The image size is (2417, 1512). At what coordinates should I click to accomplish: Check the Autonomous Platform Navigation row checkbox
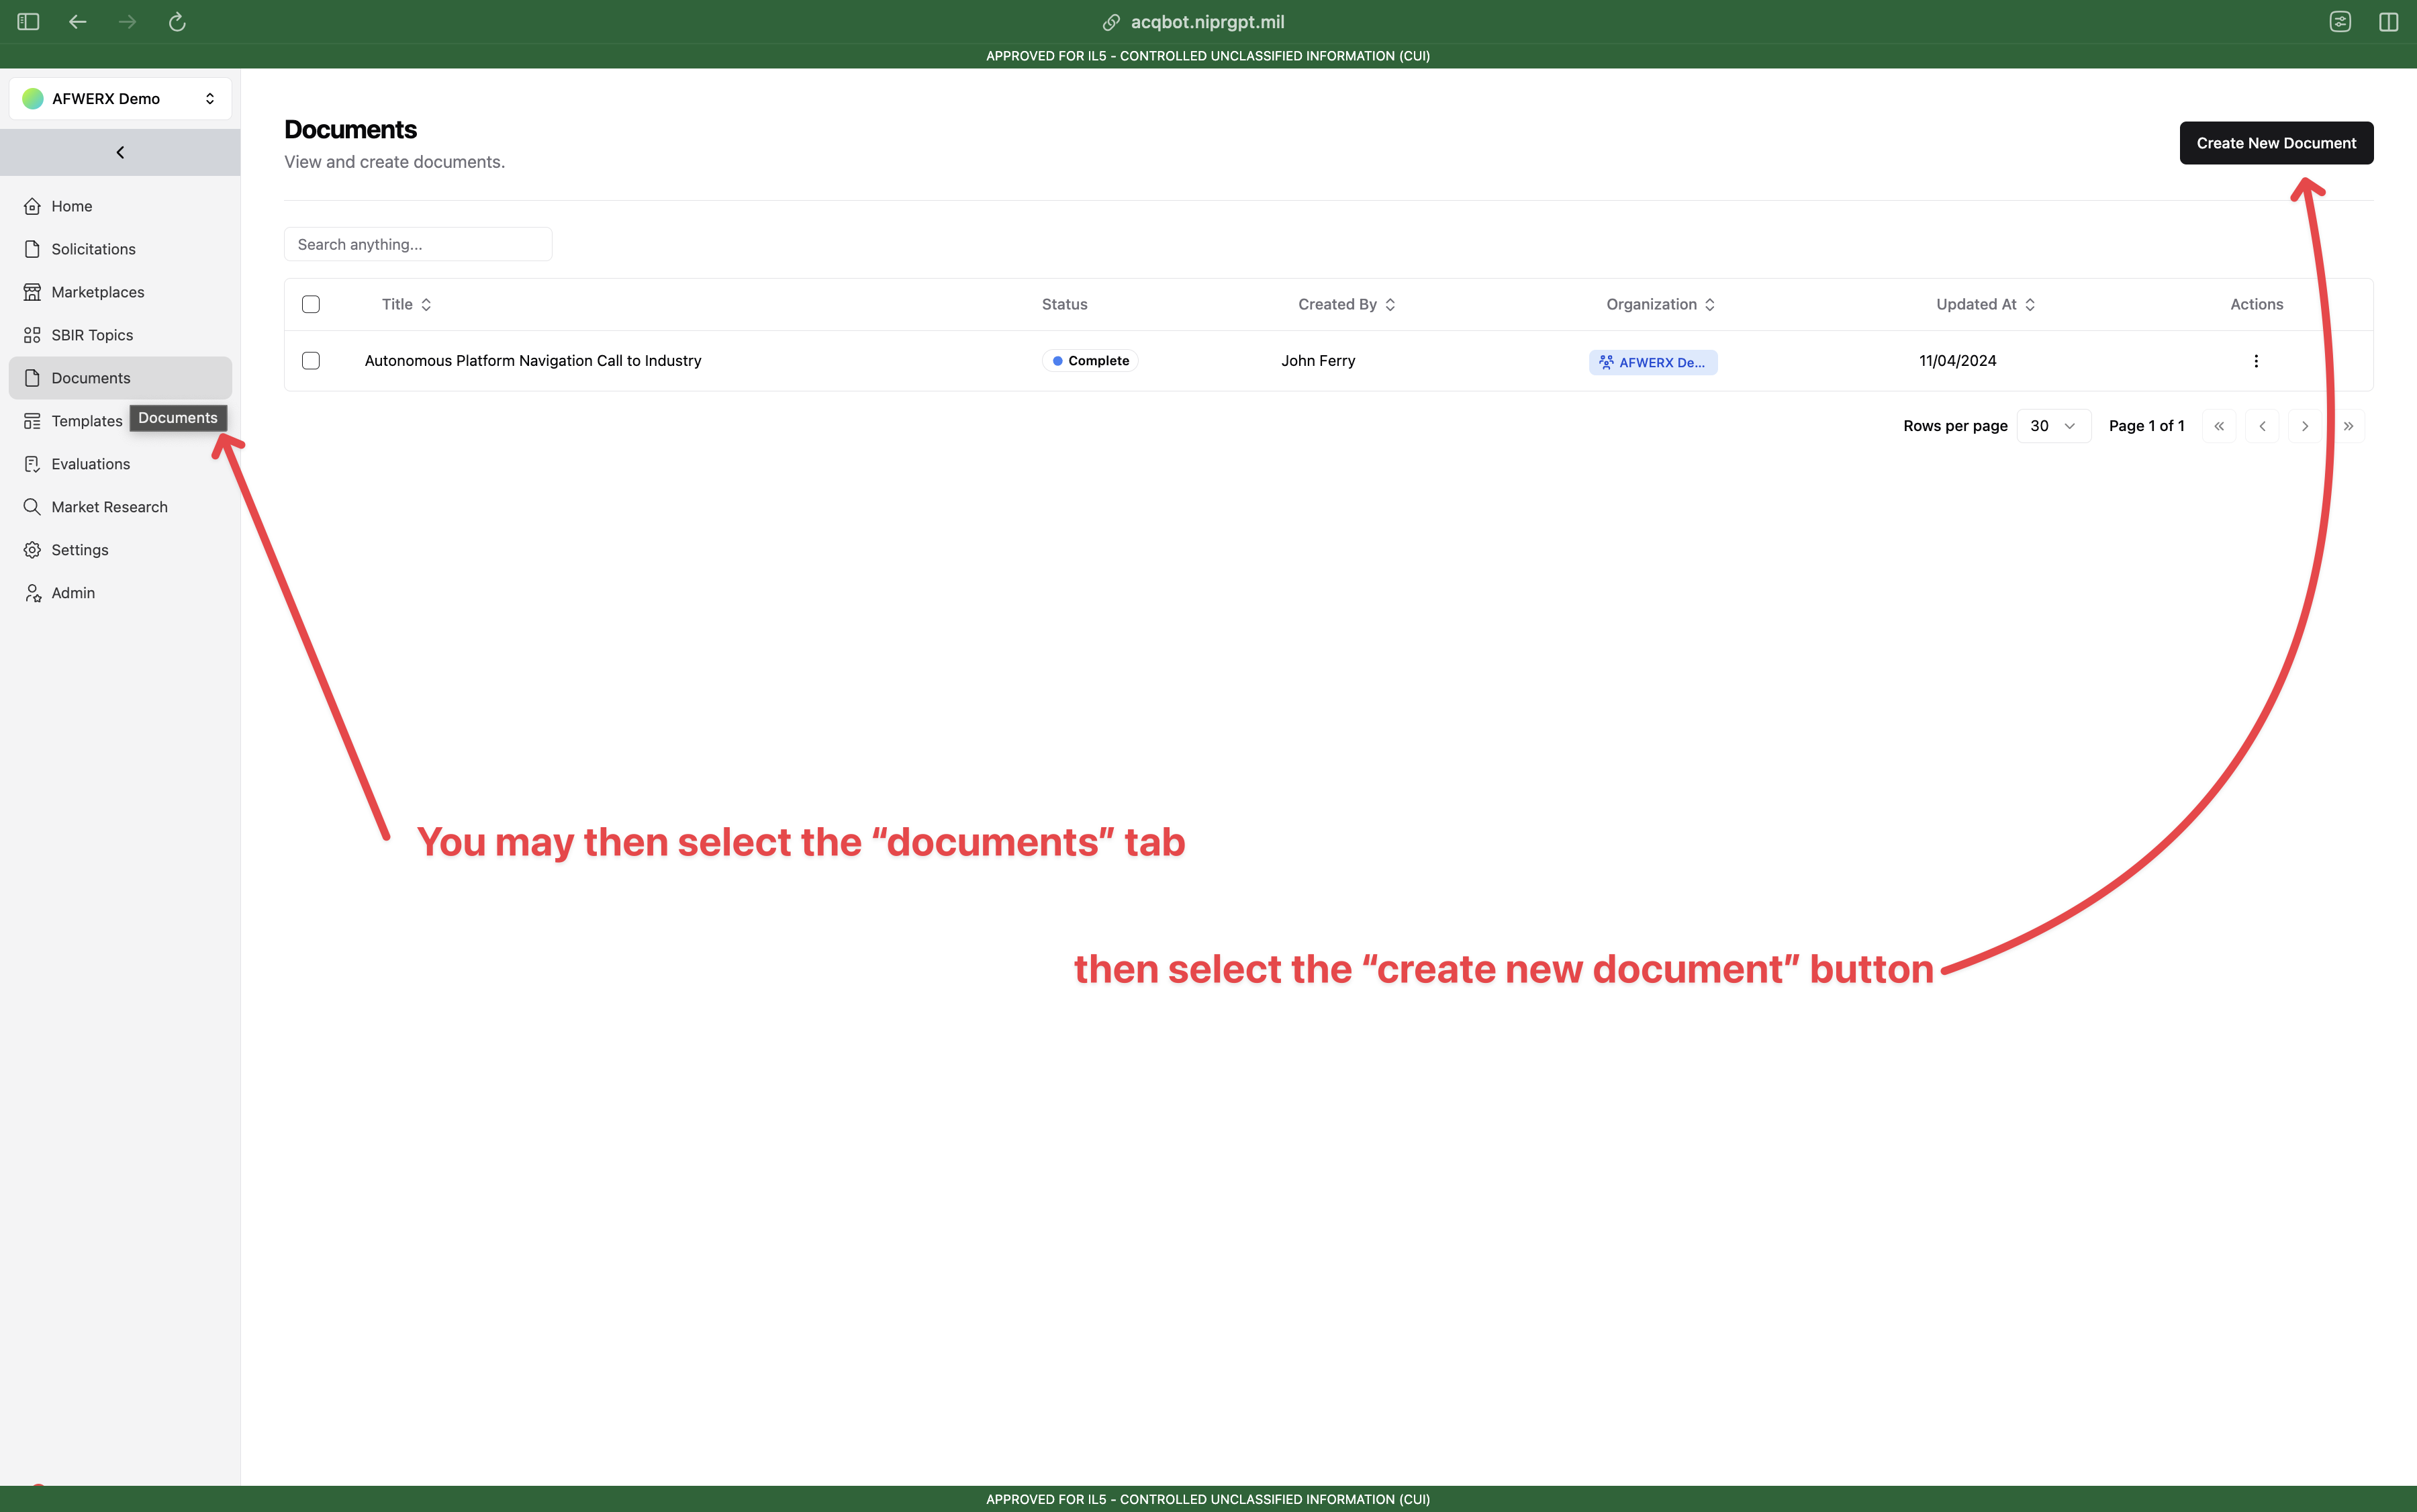(x=311, y=360)
